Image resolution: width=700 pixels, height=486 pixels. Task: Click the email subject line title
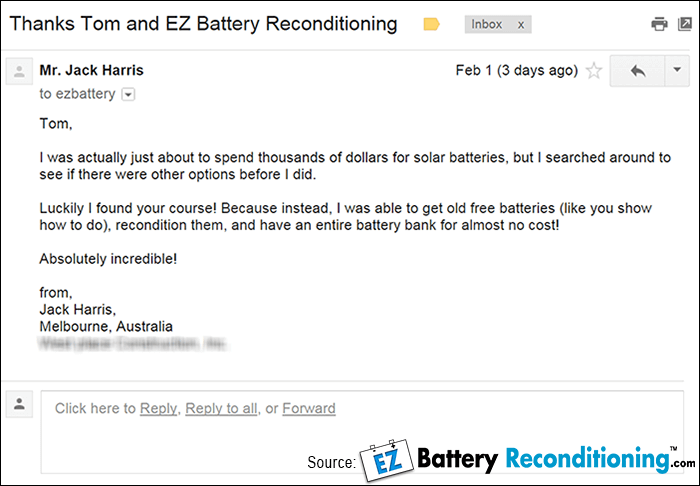[x=203, y=23]
